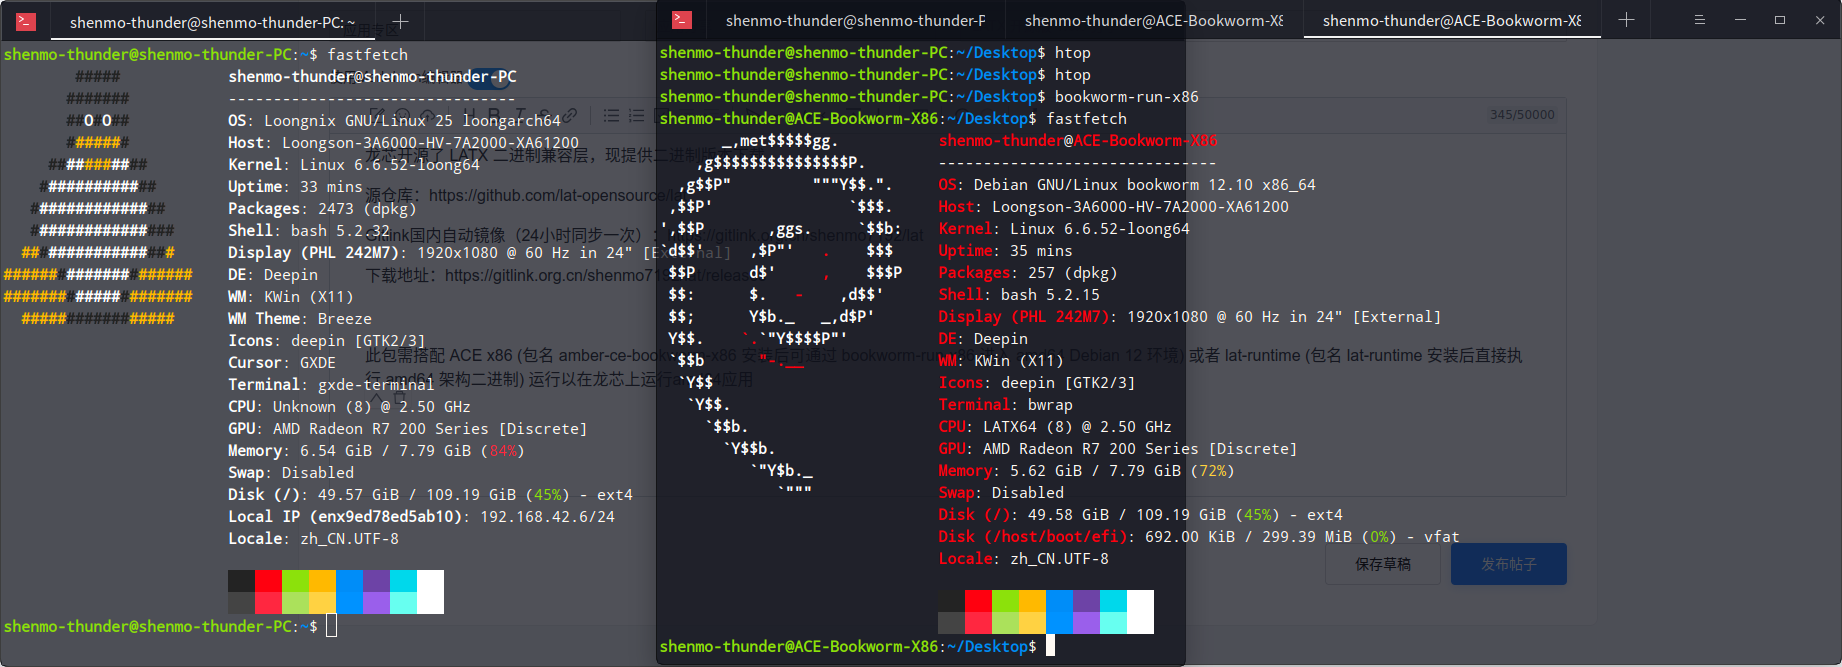Click the "CPU: Unknown (8) @ 2.50 GHz" line
This screenshot has height=667, width=1842.
click(x=349, y=407)
